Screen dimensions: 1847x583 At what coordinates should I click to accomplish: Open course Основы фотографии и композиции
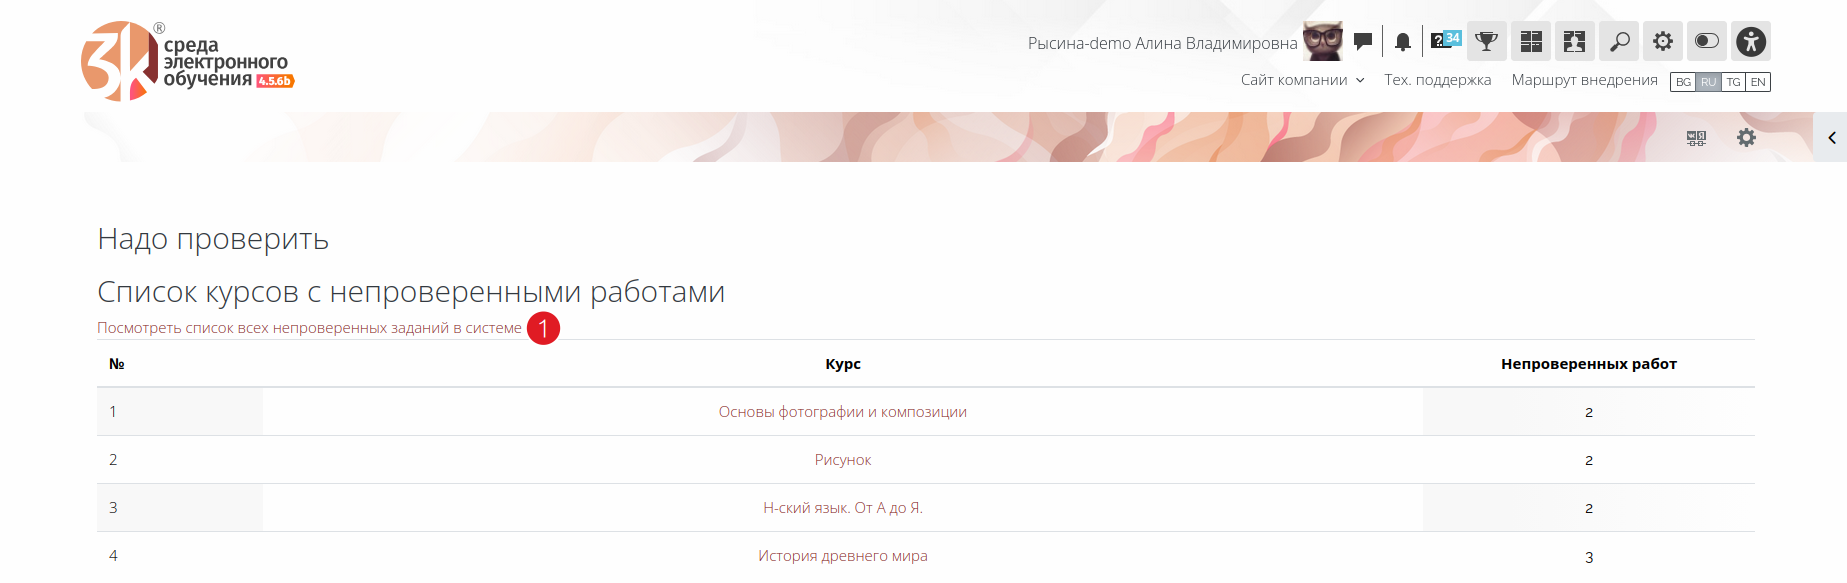[842, 412]
